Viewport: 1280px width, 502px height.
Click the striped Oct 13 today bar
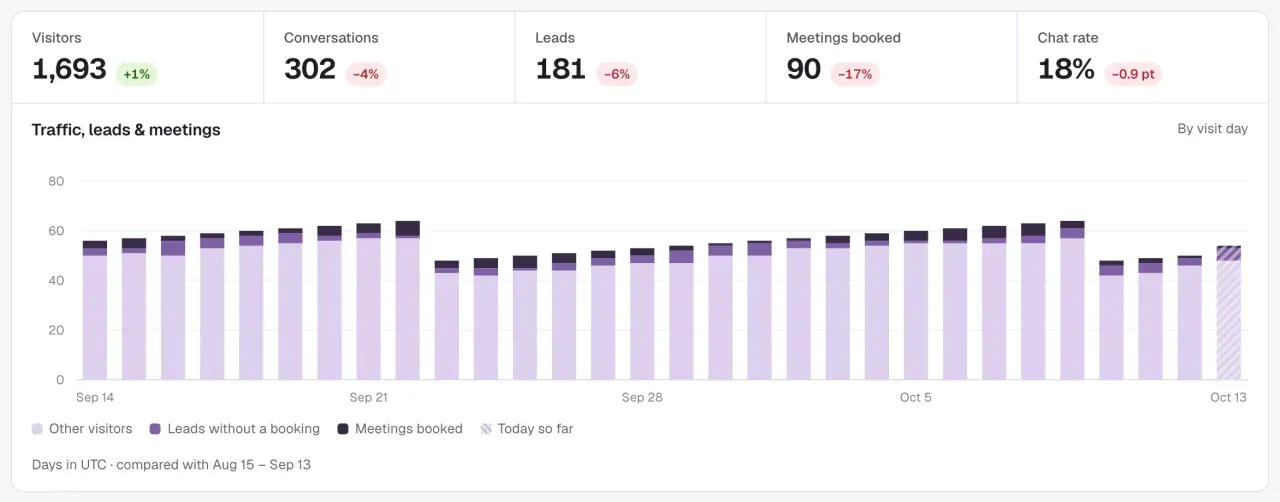pos(1228,313)
